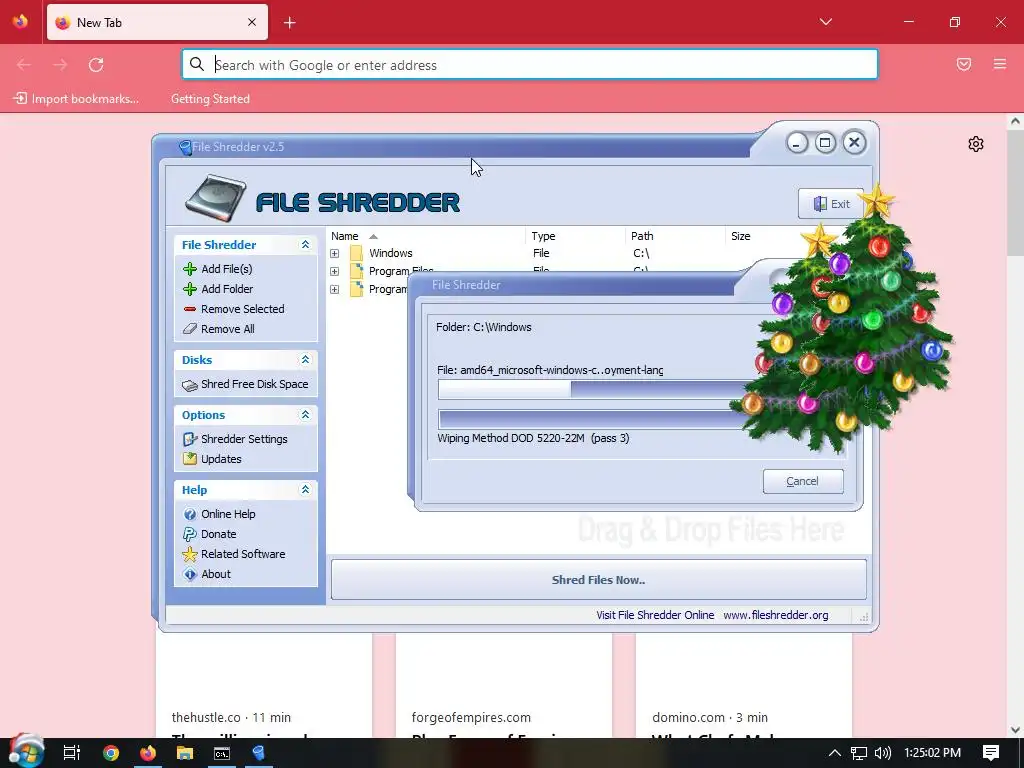
Task: Click the volume icon in system tray
Action: 882,753
